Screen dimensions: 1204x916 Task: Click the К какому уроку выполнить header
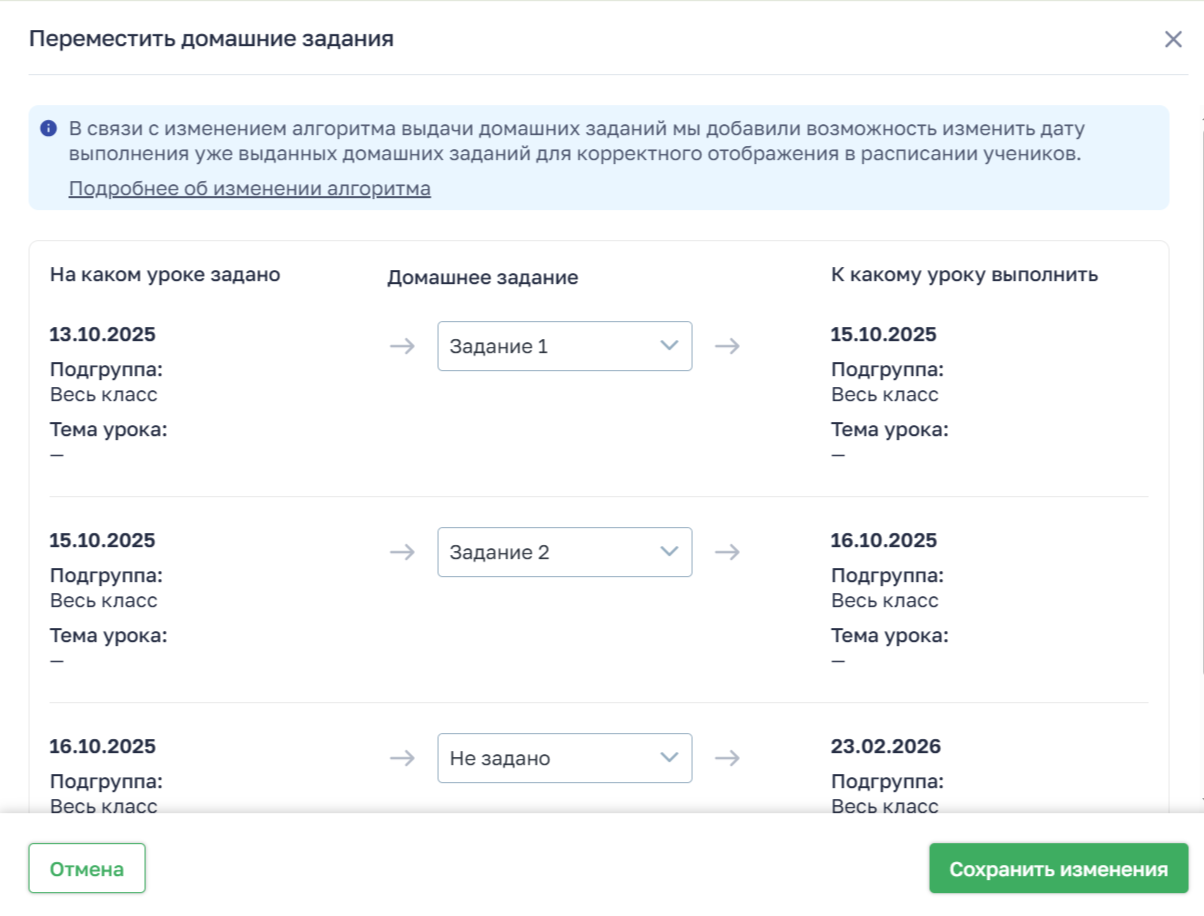964,275
